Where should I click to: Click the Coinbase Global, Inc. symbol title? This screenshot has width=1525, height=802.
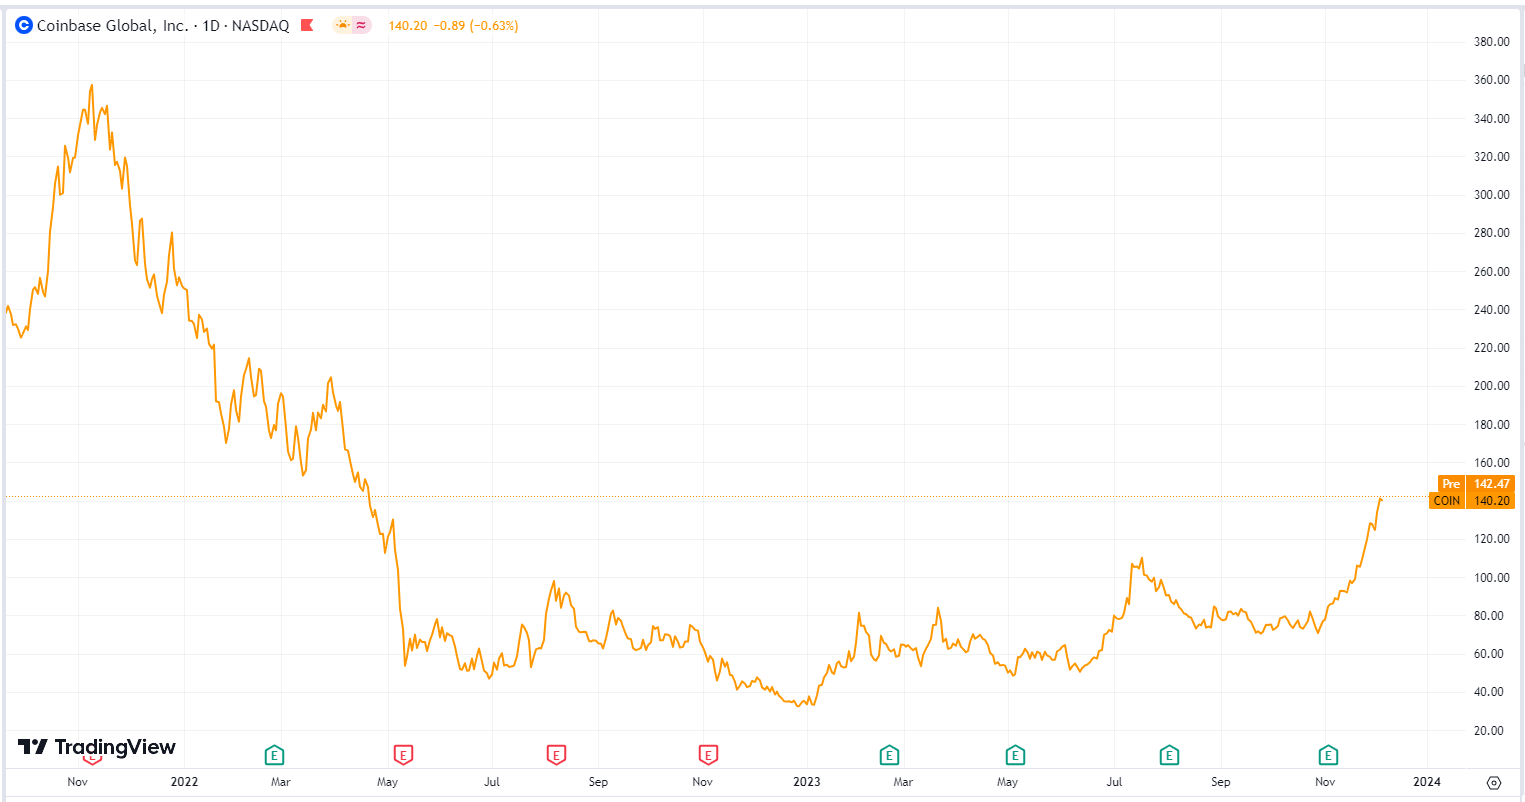click(x=163, y=25)
